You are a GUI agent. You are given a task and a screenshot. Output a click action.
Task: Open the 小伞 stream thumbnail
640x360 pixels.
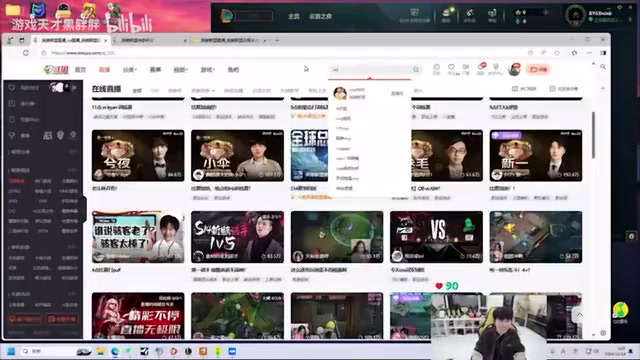point(238,156)
